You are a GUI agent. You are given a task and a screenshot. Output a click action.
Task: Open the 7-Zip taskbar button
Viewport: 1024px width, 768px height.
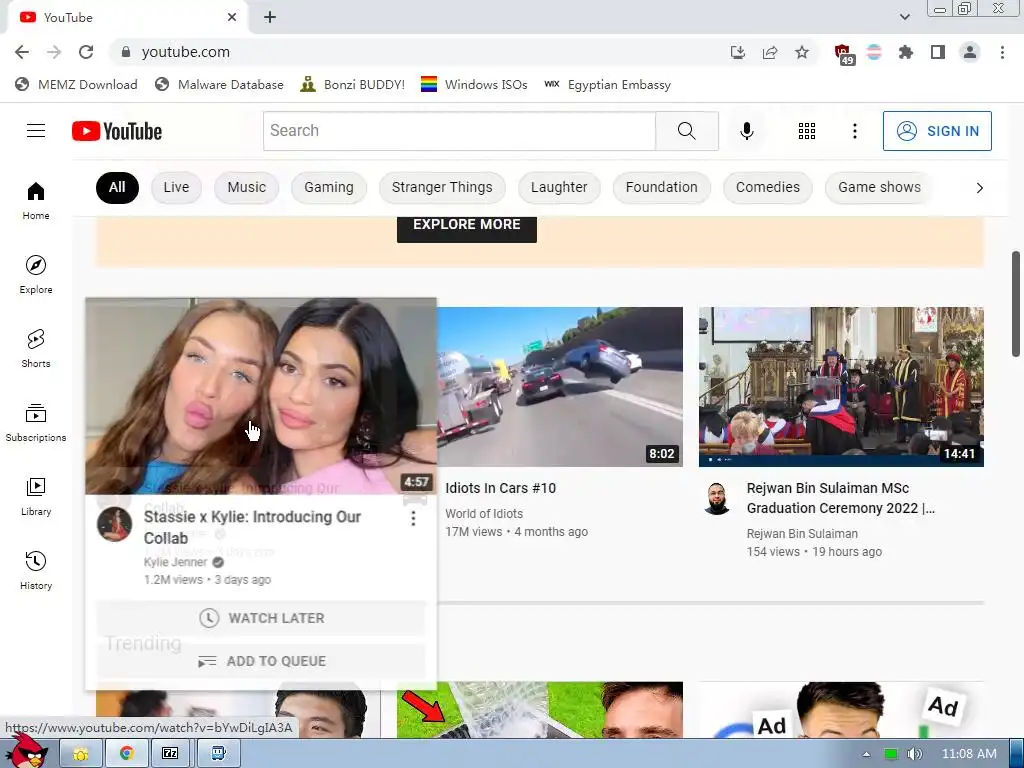pyautogui.click(x=170, y=754)
